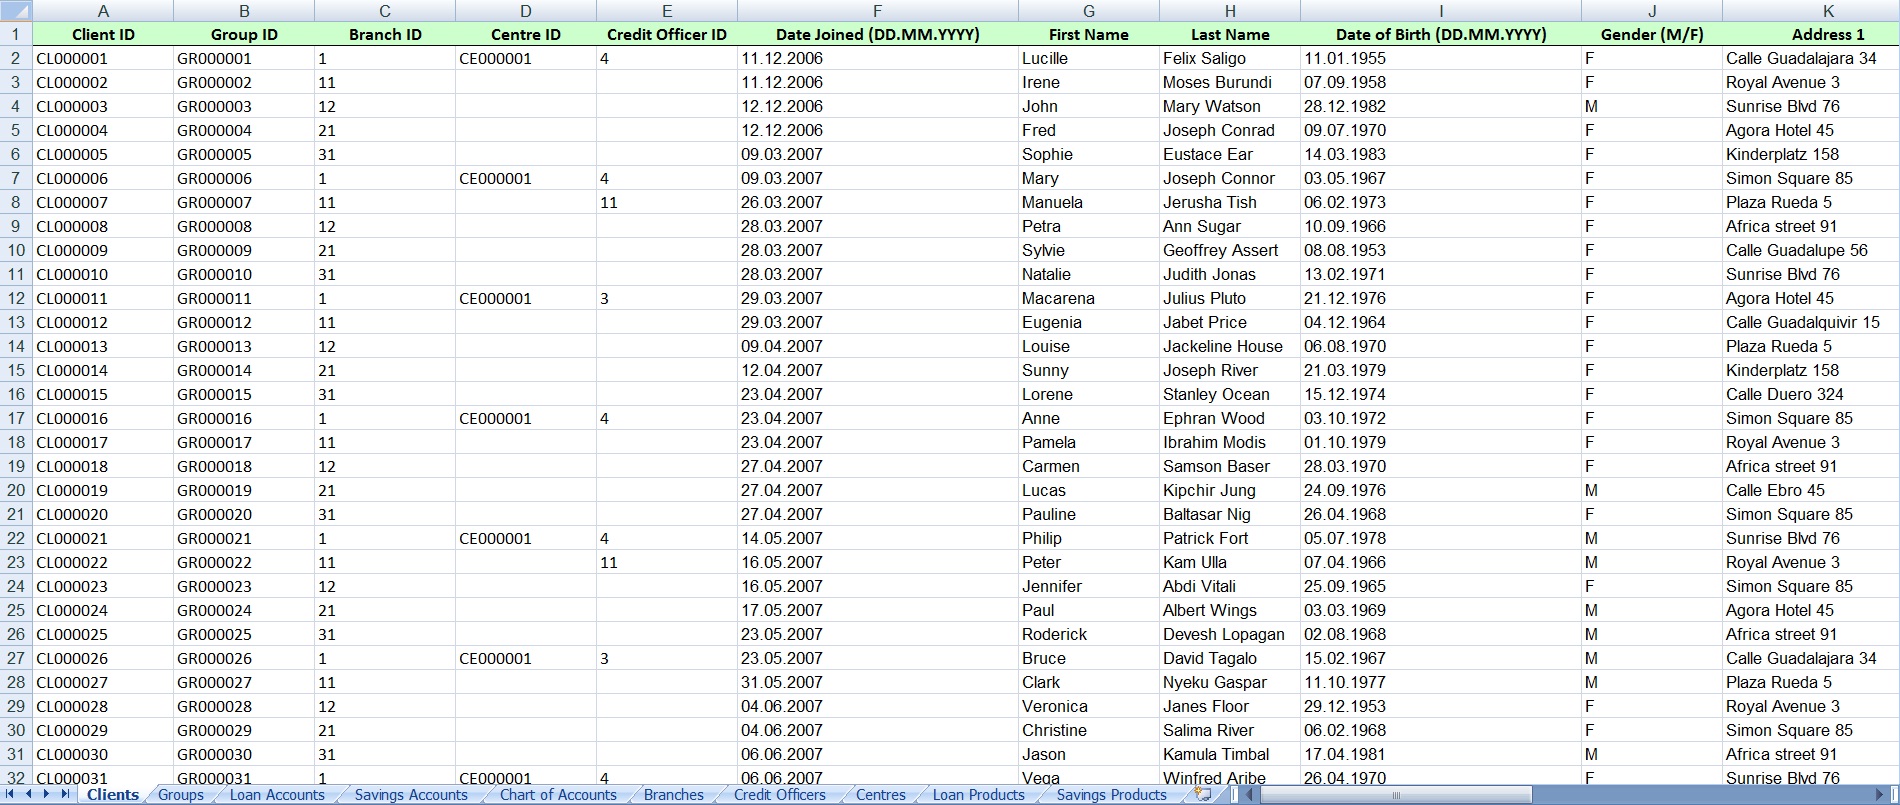Click the Select All corner button
The image size is (1900, 805).
(16, 11)
